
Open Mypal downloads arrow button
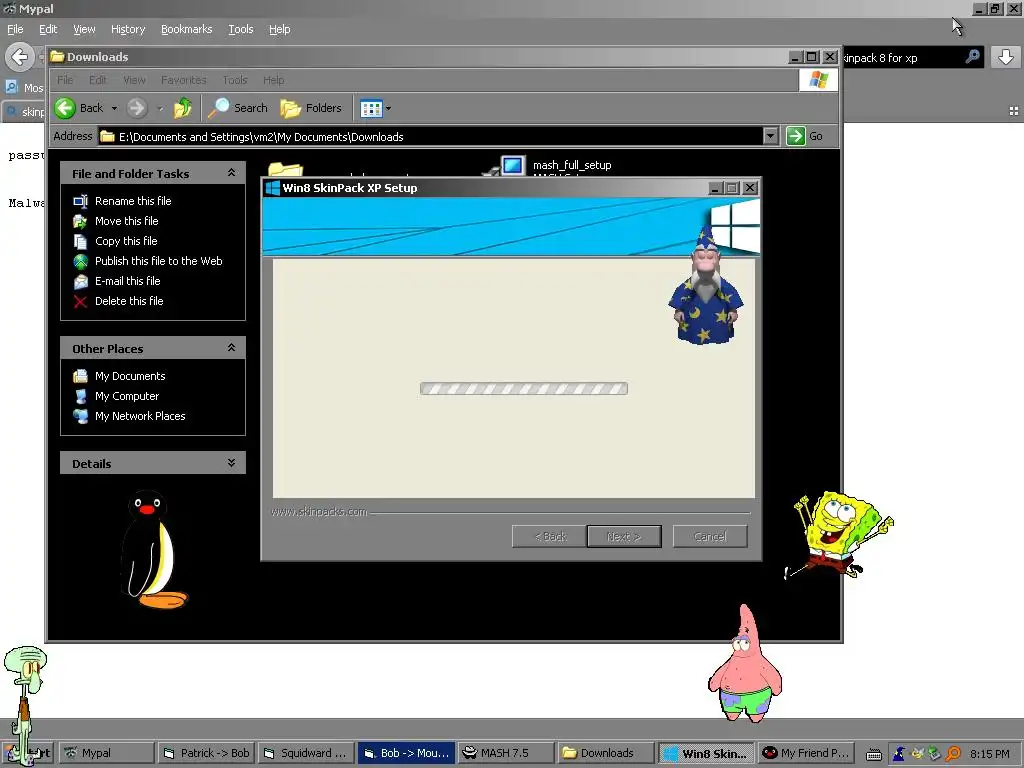[1006, 57]
